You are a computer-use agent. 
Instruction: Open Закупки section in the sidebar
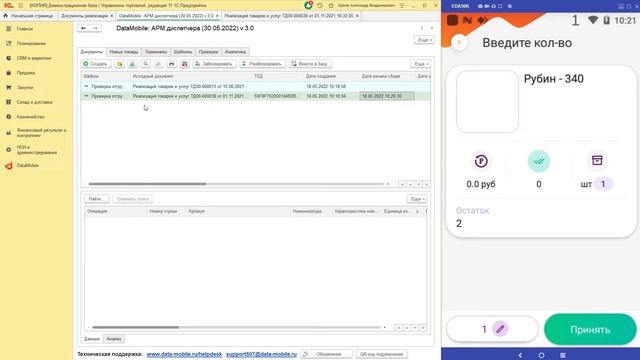coord(25,87)
